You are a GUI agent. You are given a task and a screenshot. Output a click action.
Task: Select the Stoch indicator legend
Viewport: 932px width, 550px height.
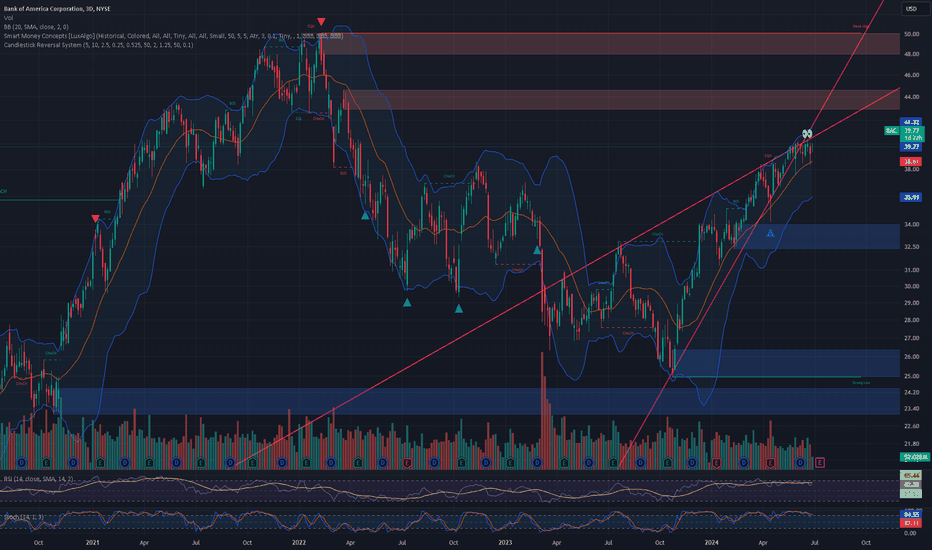pyautogui.click(x=24, y=517)
